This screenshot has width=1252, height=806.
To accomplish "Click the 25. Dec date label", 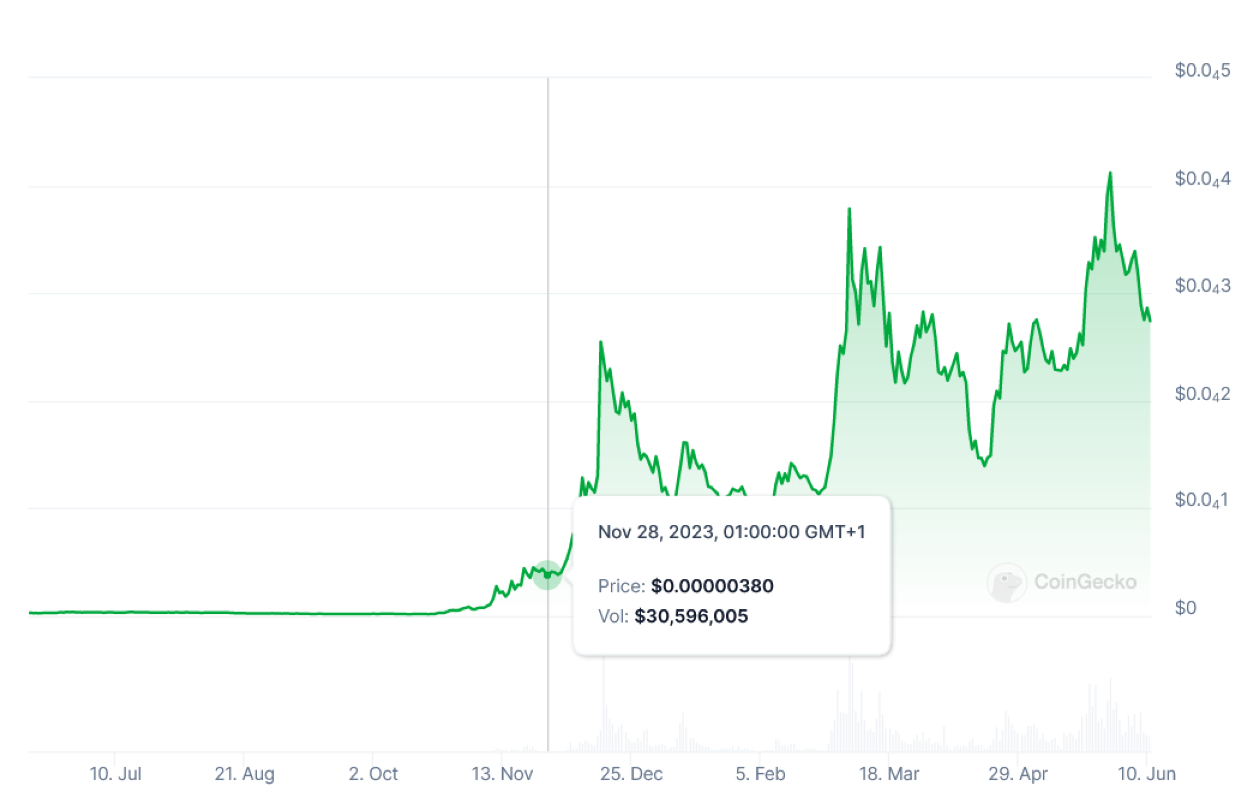I will [631, 774].
